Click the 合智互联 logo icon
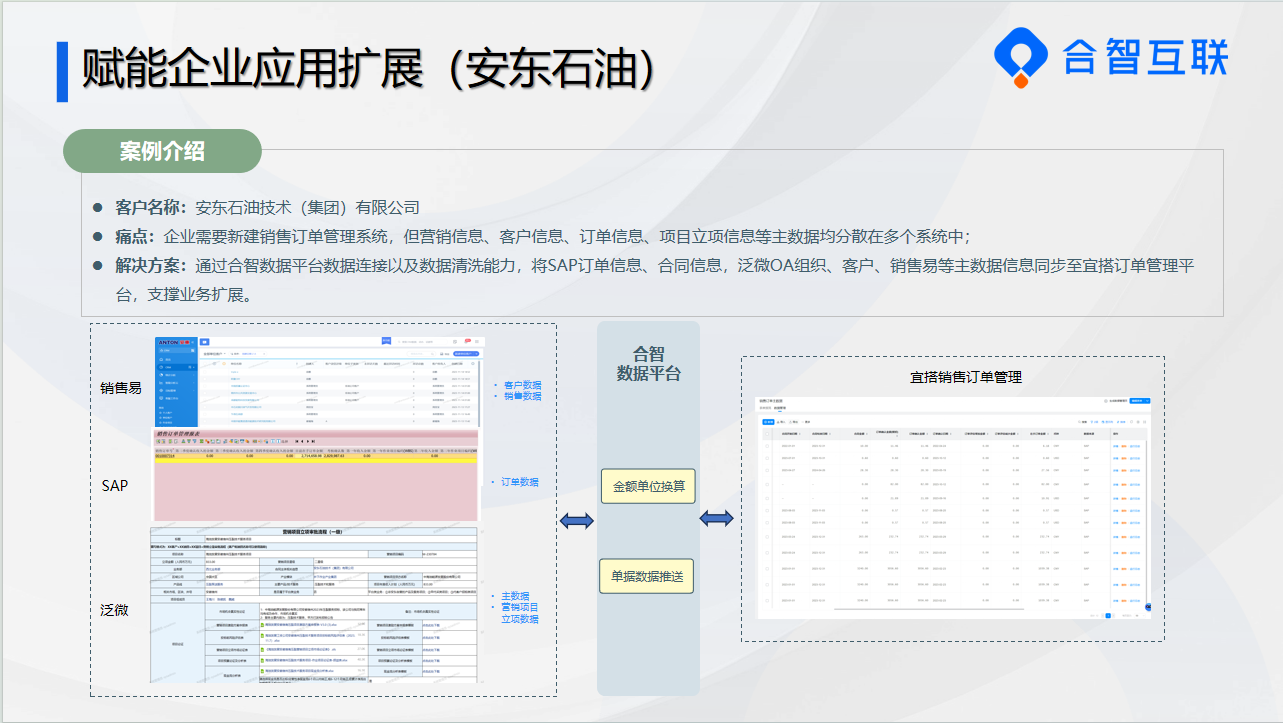 1021,57
